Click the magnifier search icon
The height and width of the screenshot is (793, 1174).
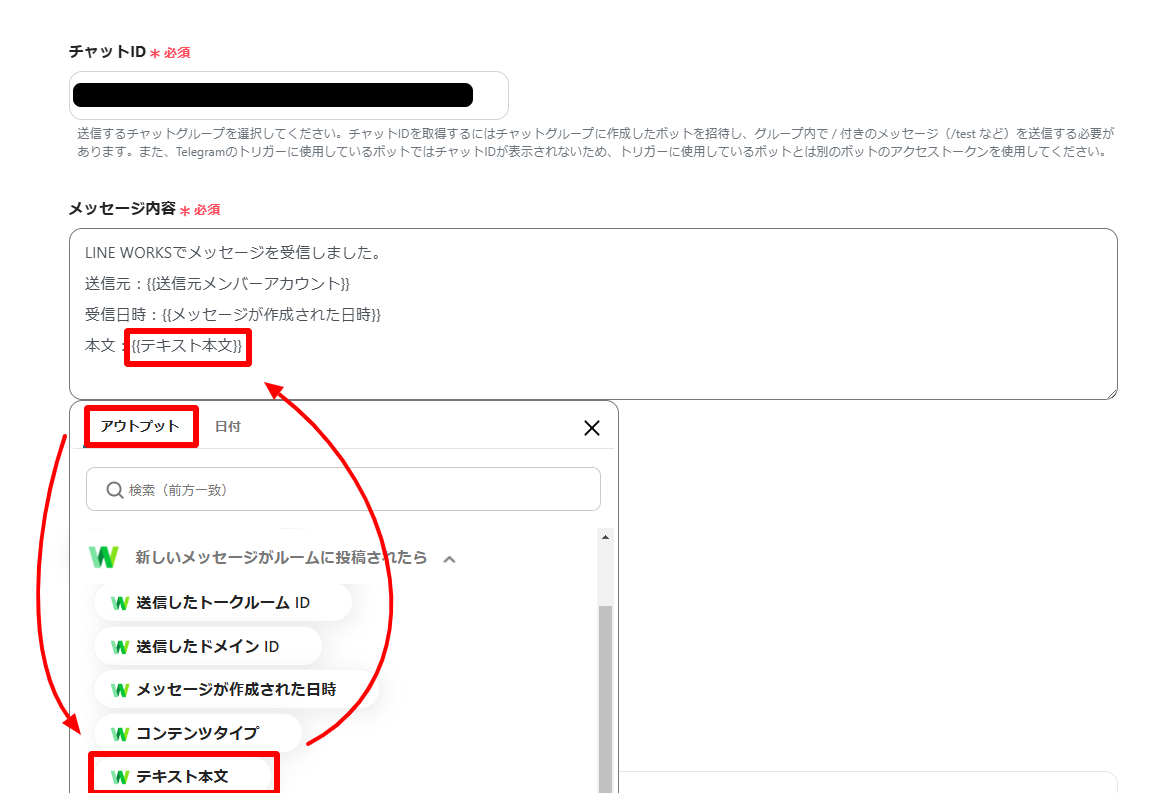(x=114, y=490)
